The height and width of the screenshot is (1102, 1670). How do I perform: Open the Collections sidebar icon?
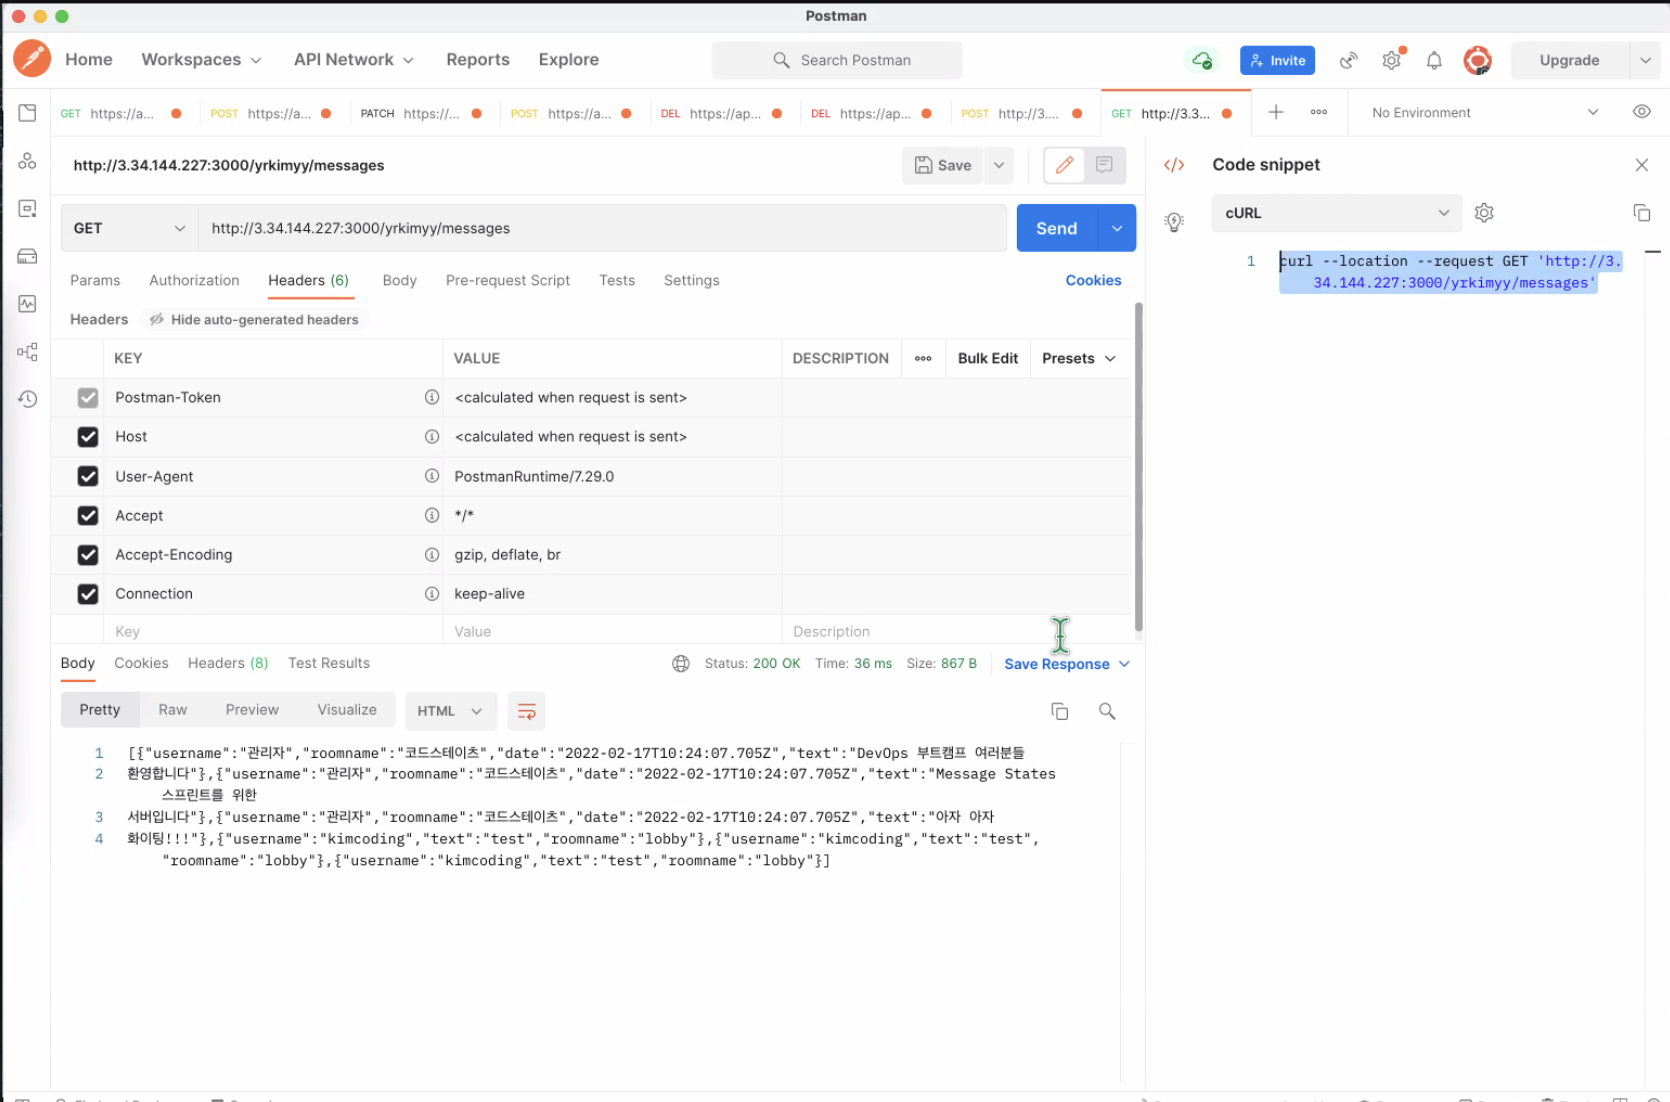click(x=27, y=113)
